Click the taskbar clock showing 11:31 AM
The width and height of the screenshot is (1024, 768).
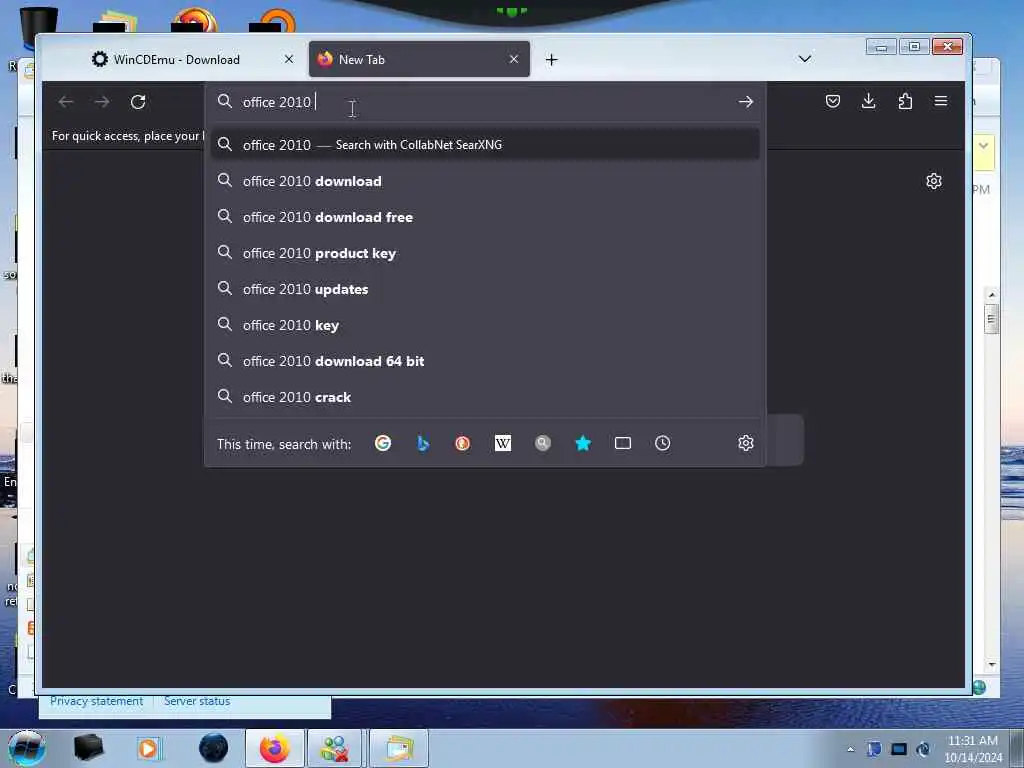click(973, 749)
